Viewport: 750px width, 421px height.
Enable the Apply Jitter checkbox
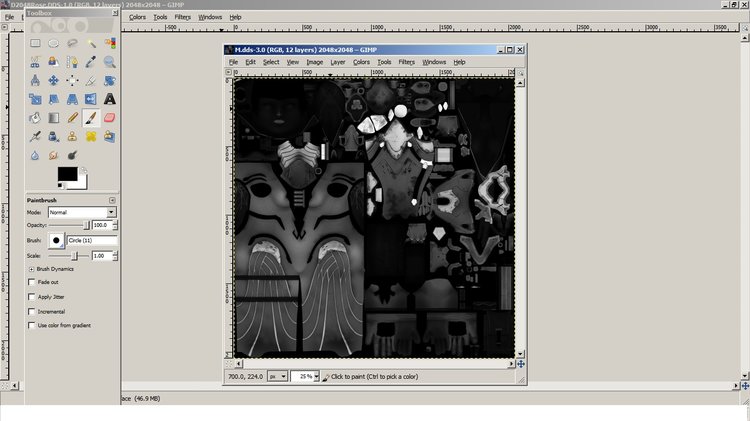click(32, 297)
